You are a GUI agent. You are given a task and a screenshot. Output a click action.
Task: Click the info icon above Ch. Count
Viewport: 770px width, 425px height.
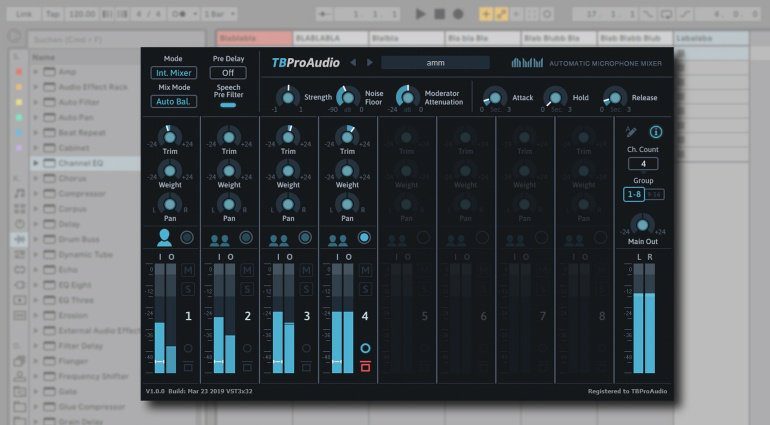(x=656, y=131)
